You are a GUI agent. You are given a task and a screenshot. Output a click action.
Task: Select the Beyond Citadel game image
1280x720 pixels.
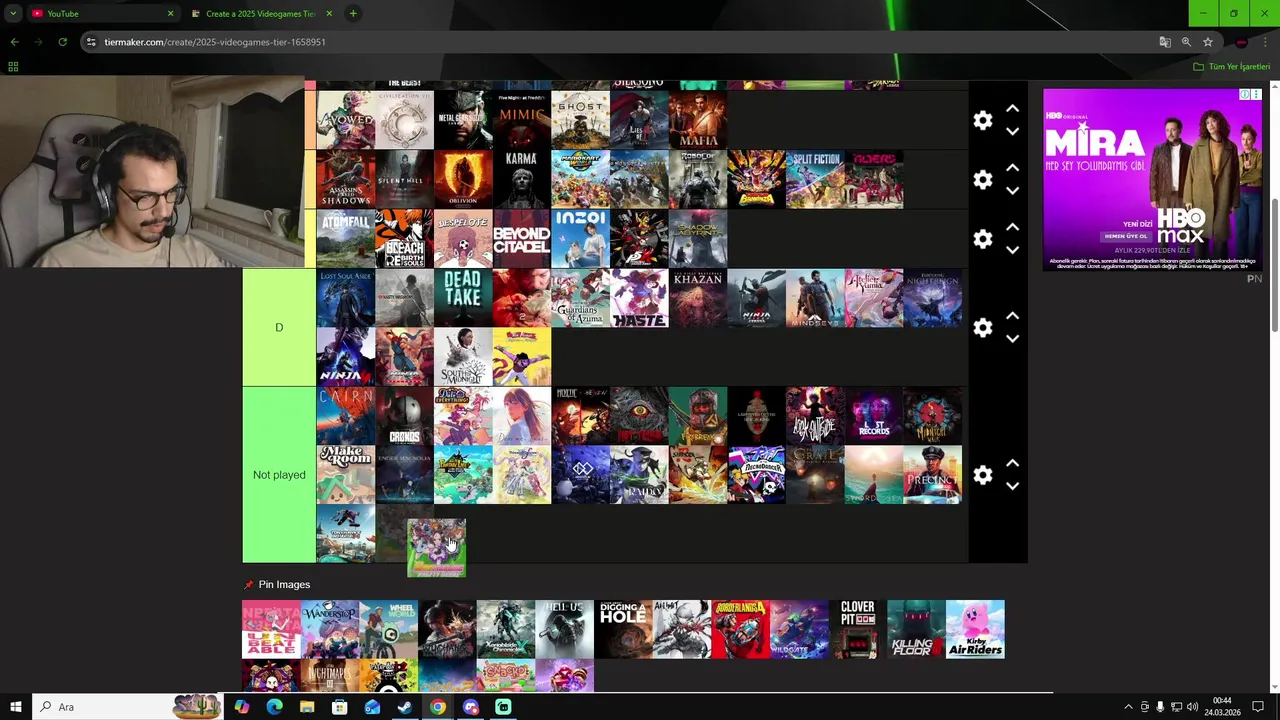click(x=522, y=239)
